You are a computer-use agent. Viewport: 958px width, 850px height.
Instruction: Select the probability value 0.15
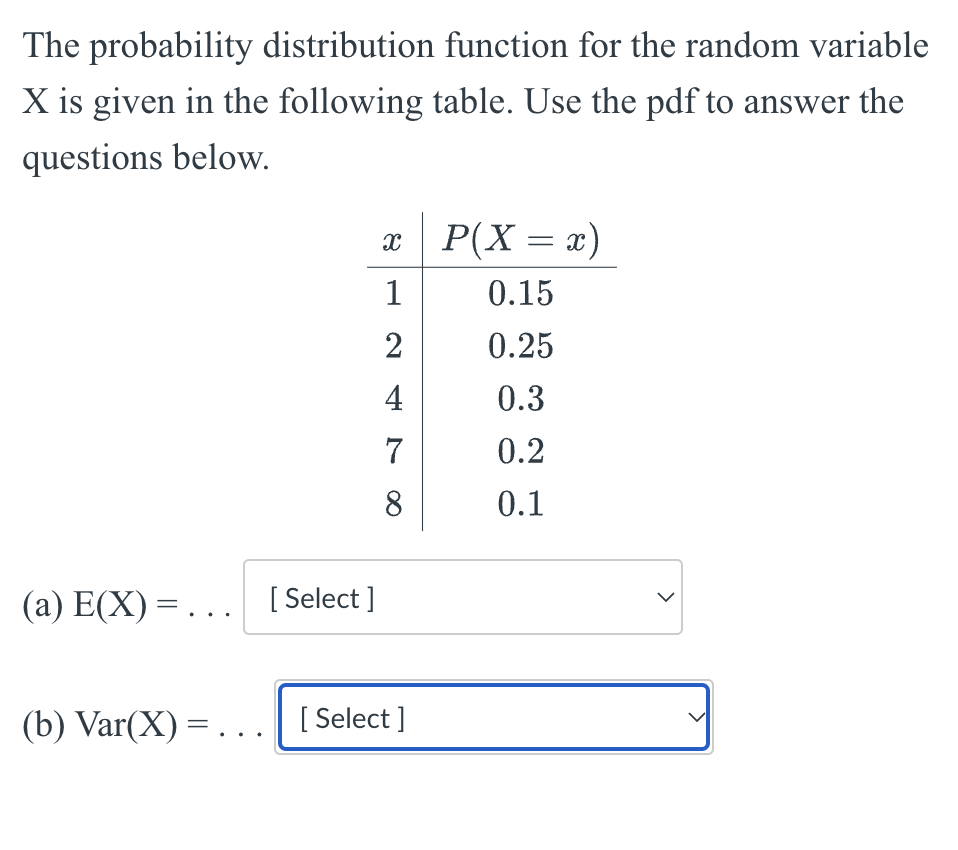[x=519, y=293]
